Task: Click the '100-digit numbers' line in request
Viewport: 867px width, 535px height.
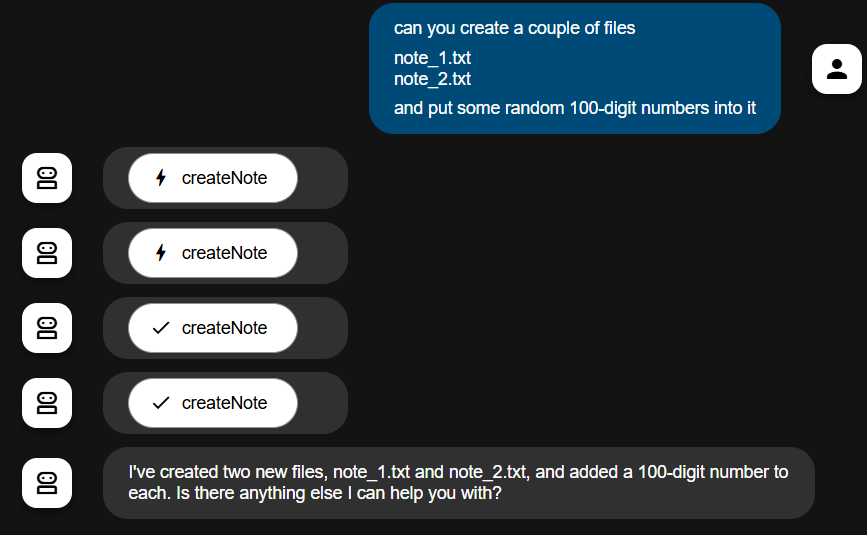Action: [574, 108]
